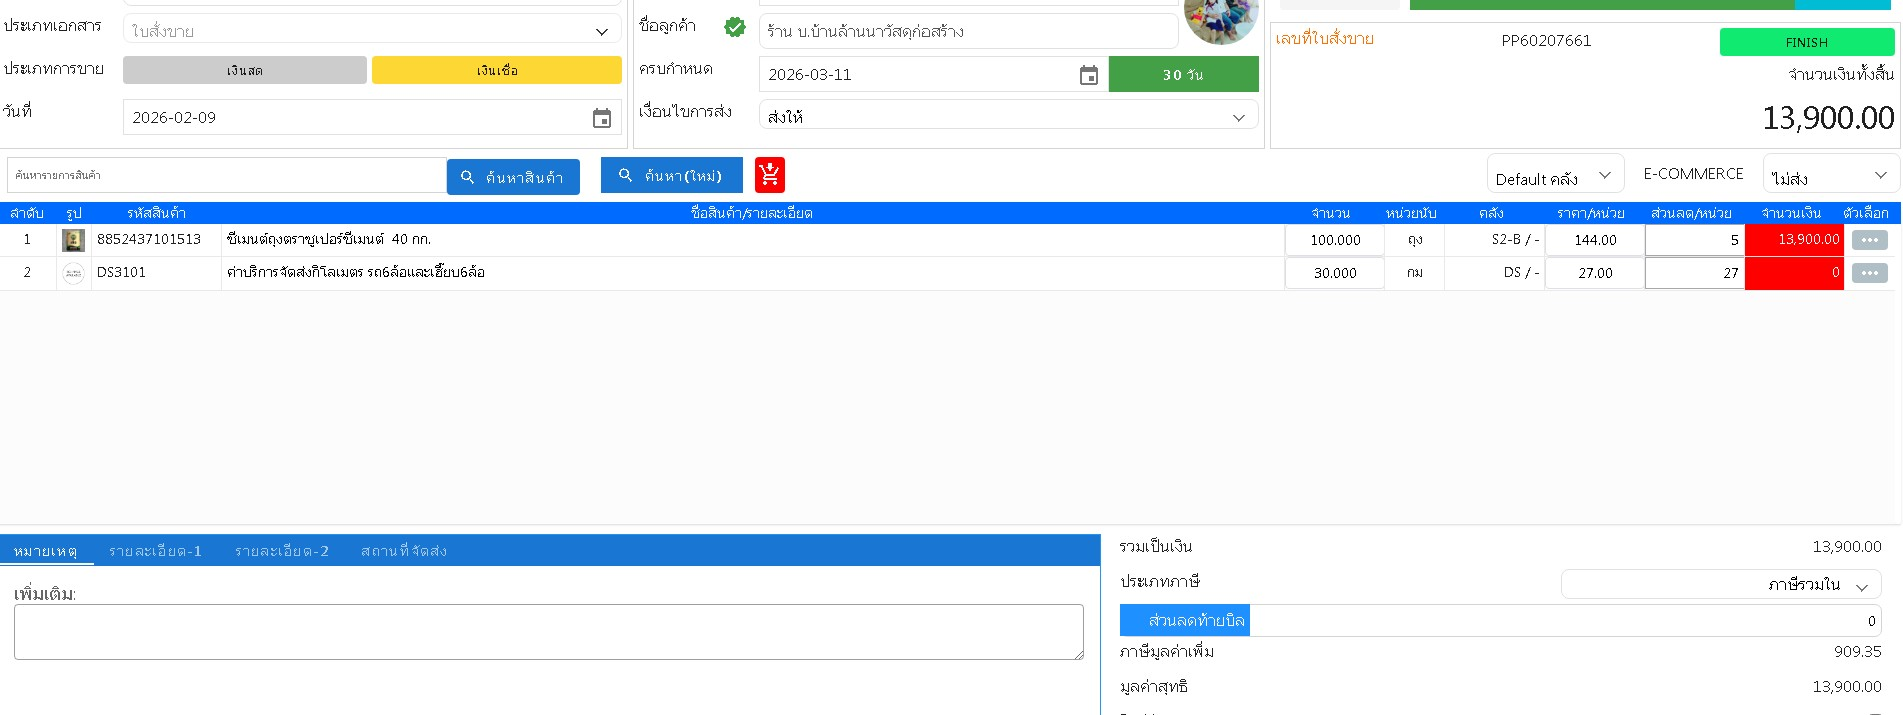Select the เงินสด cash sale type
This screenshot has width=1903, height=715.
click(244, 70)
